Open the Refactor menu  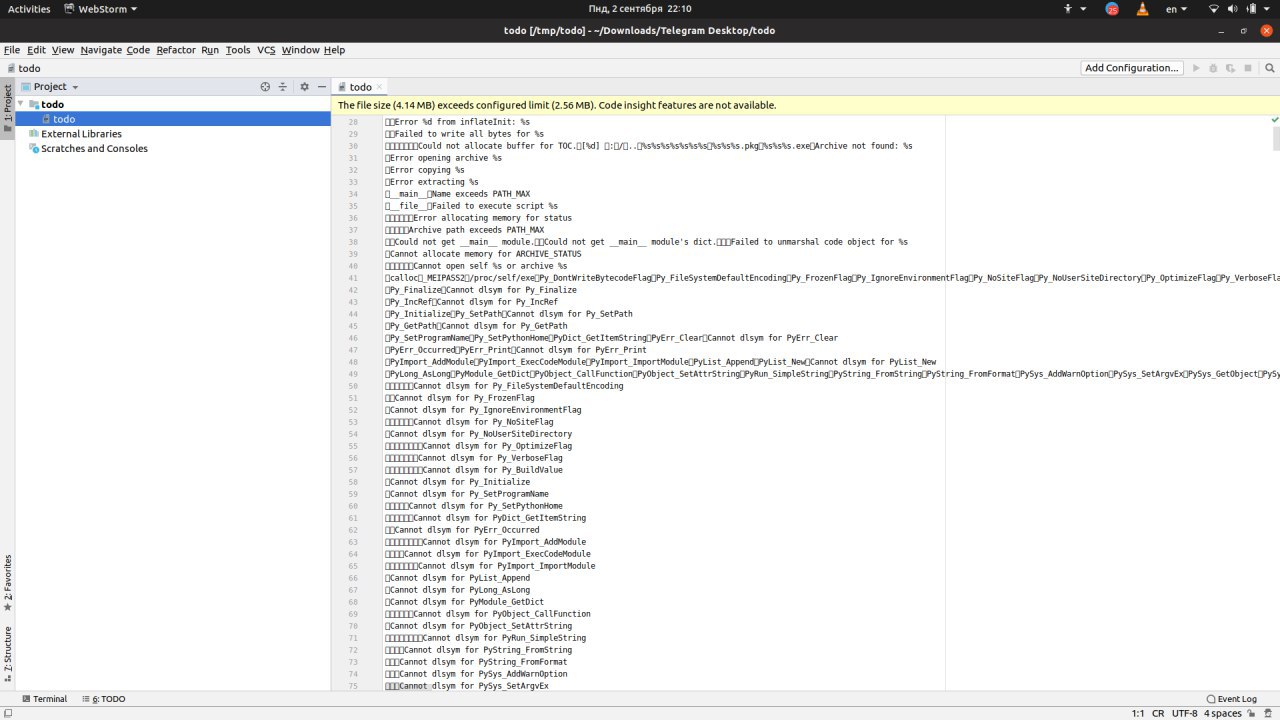click(x=176, y=50)
